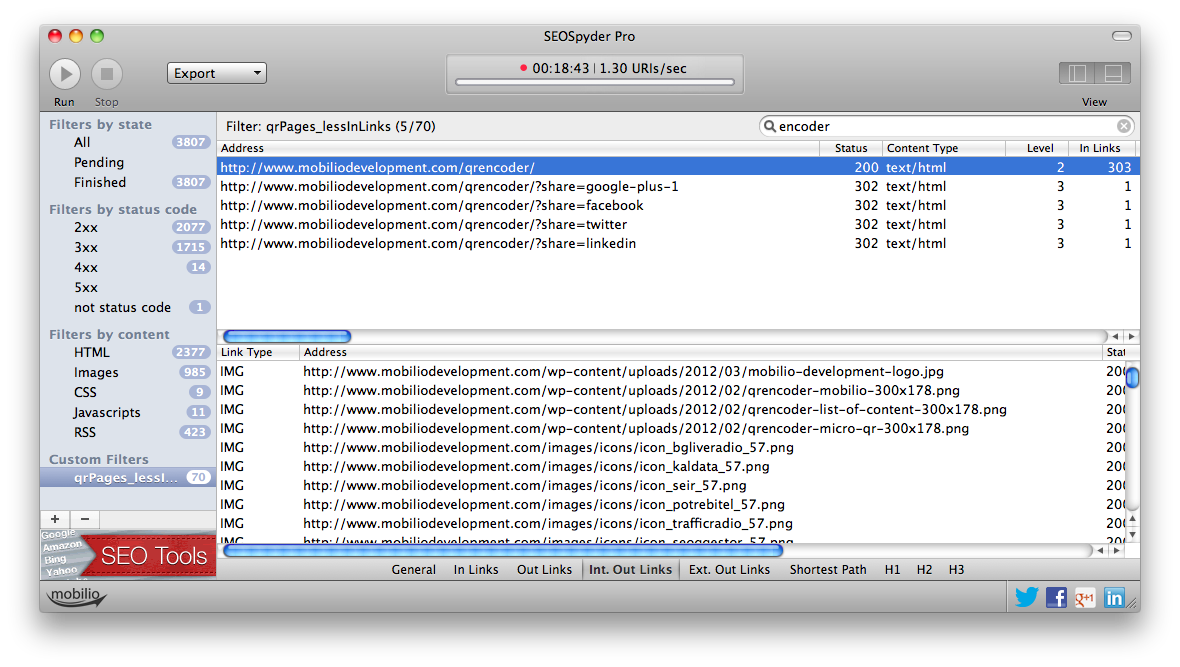The width and height of the screenshot is (1180, 667).
Task: Open the H2 tab
Action: coord(924,570)
